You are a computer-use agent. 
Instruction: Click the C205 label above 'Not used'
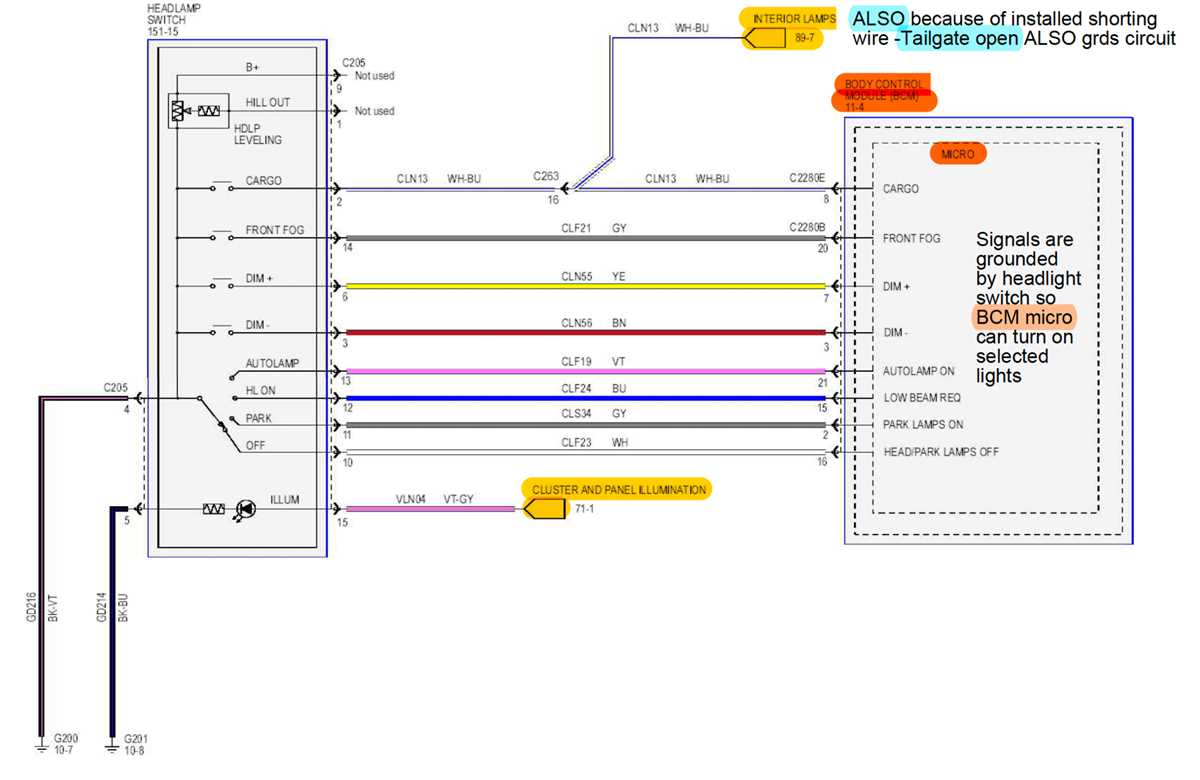pos(356,62)
